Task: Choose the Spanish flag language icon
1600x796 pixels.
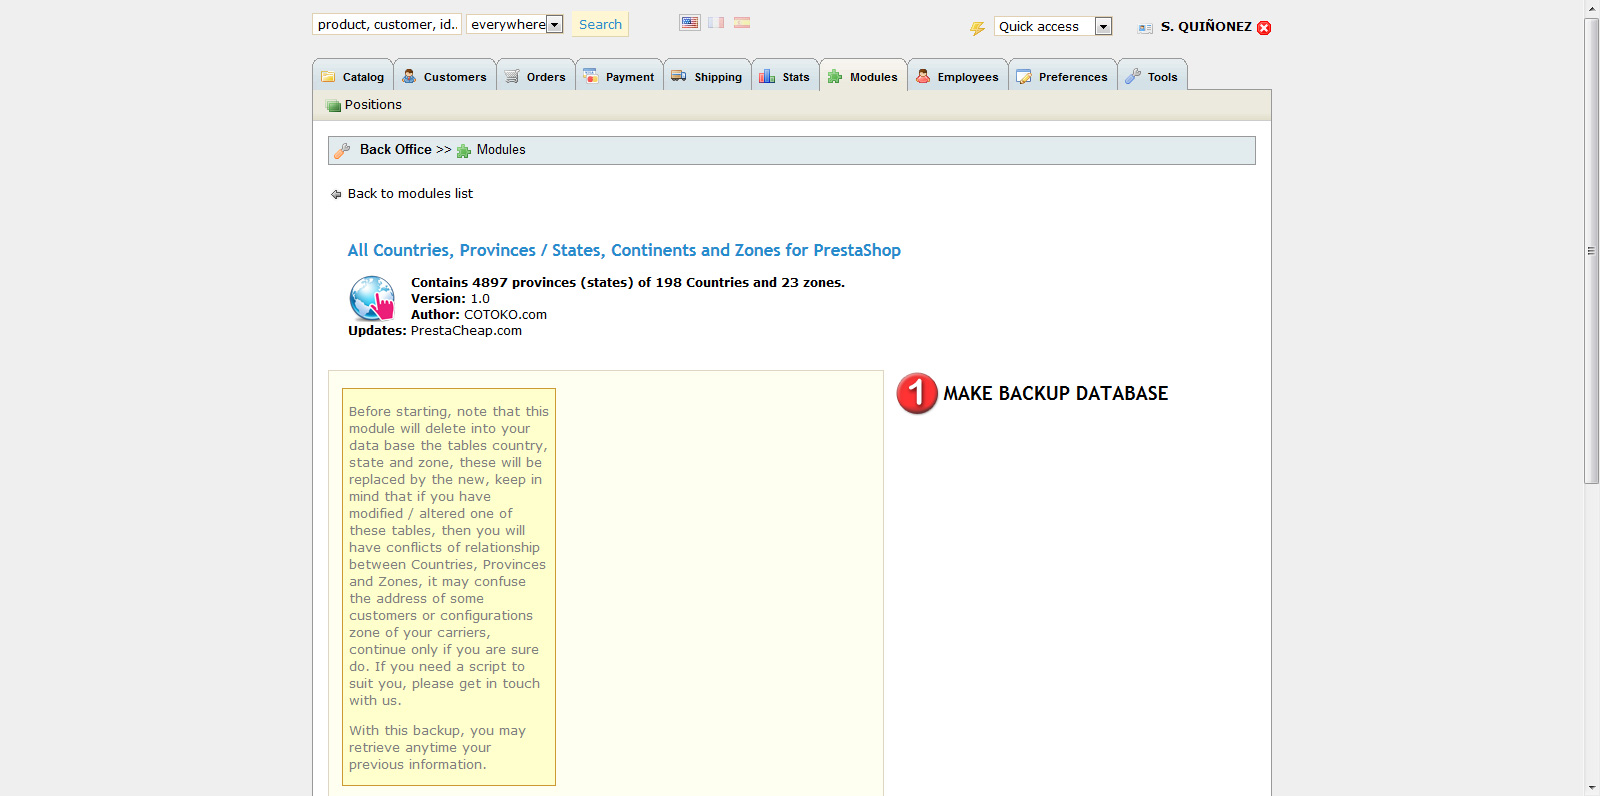Action: 742,22
